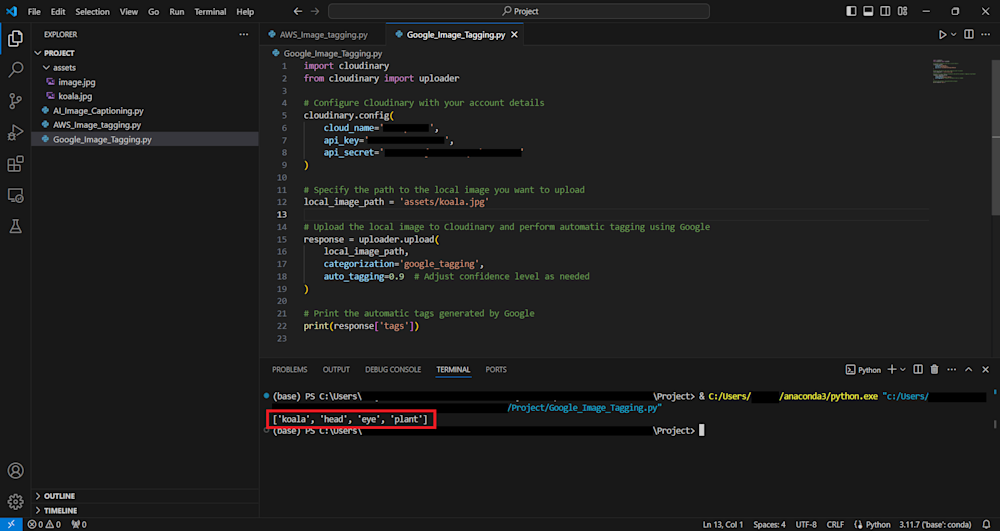Add a new terminal with plus icon

coord(892,370)
